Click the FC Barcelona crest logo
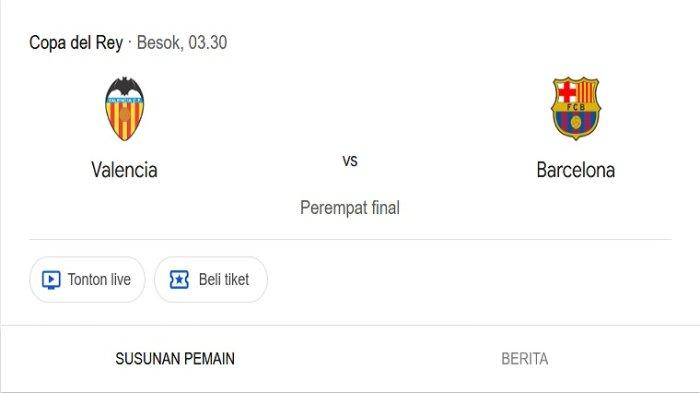This screenshot has height=393, width=700. (x=576, y=109)
